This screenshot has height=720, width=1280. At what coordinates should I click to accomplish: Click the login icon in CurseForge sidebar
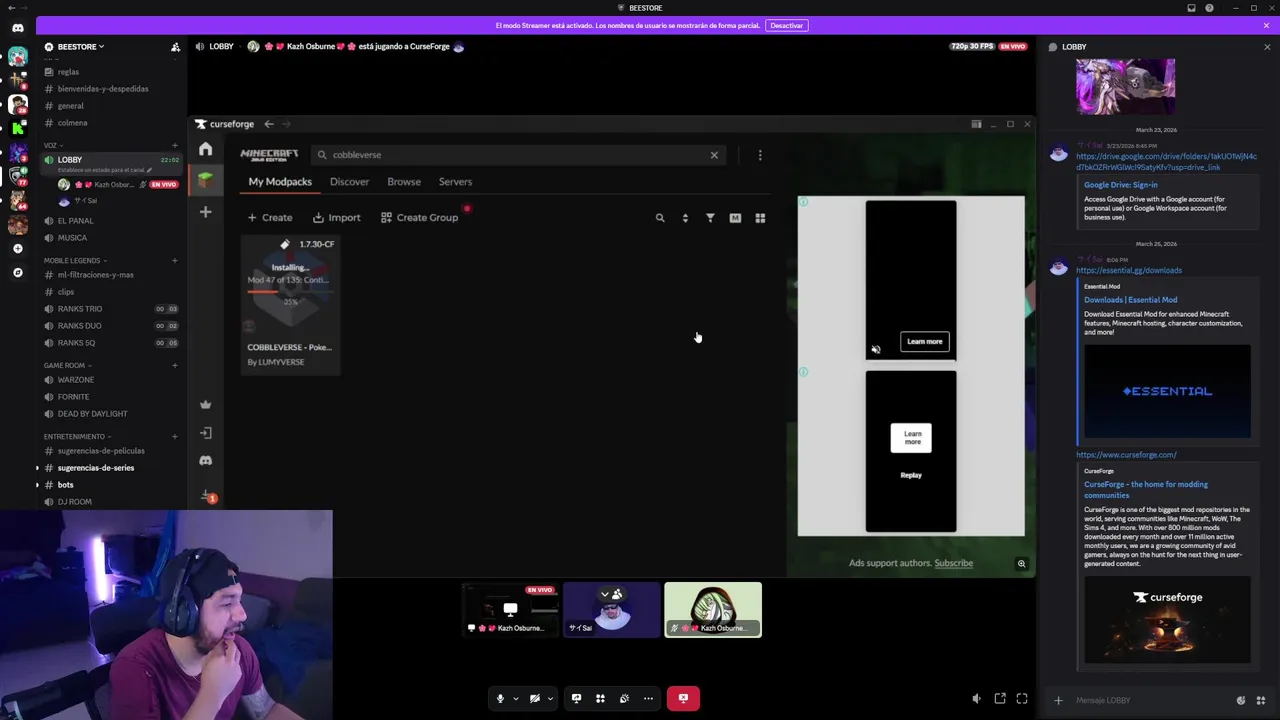point(205,433)
